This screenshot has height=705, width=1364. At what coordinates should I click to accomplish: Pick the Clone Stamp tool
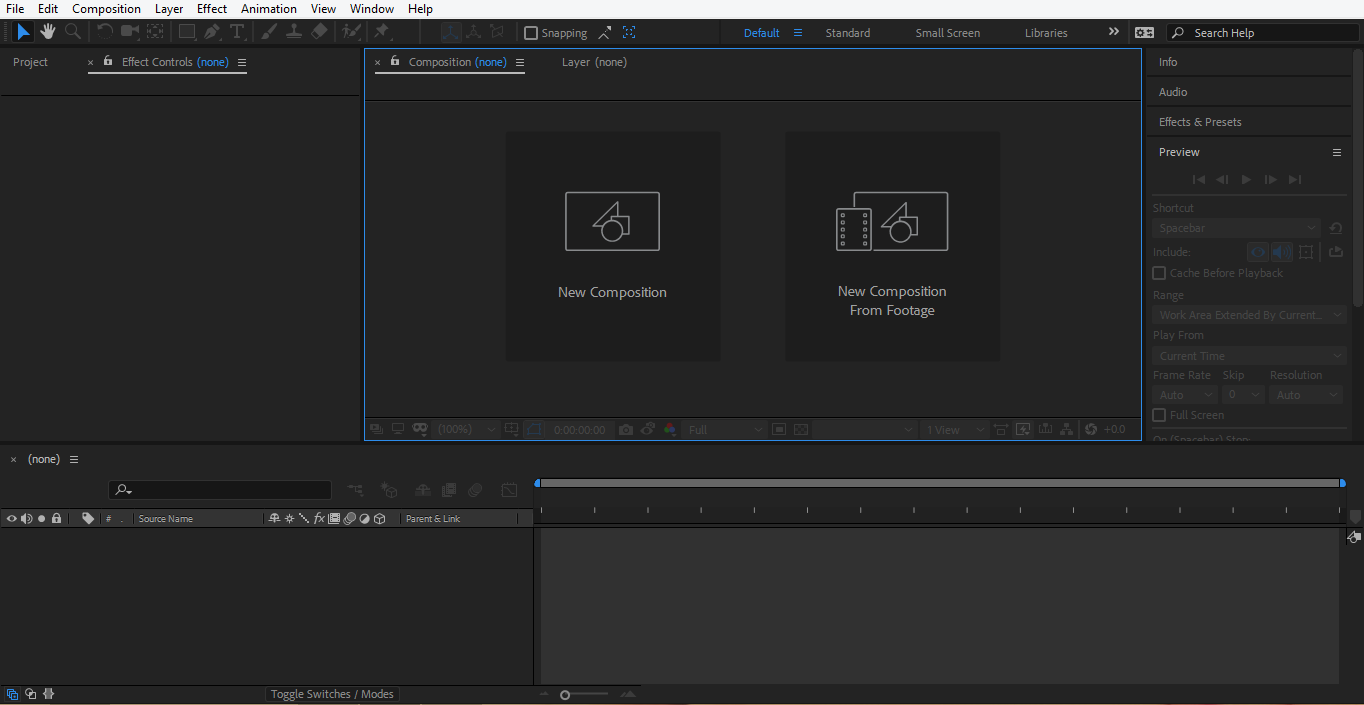point(294,32)
